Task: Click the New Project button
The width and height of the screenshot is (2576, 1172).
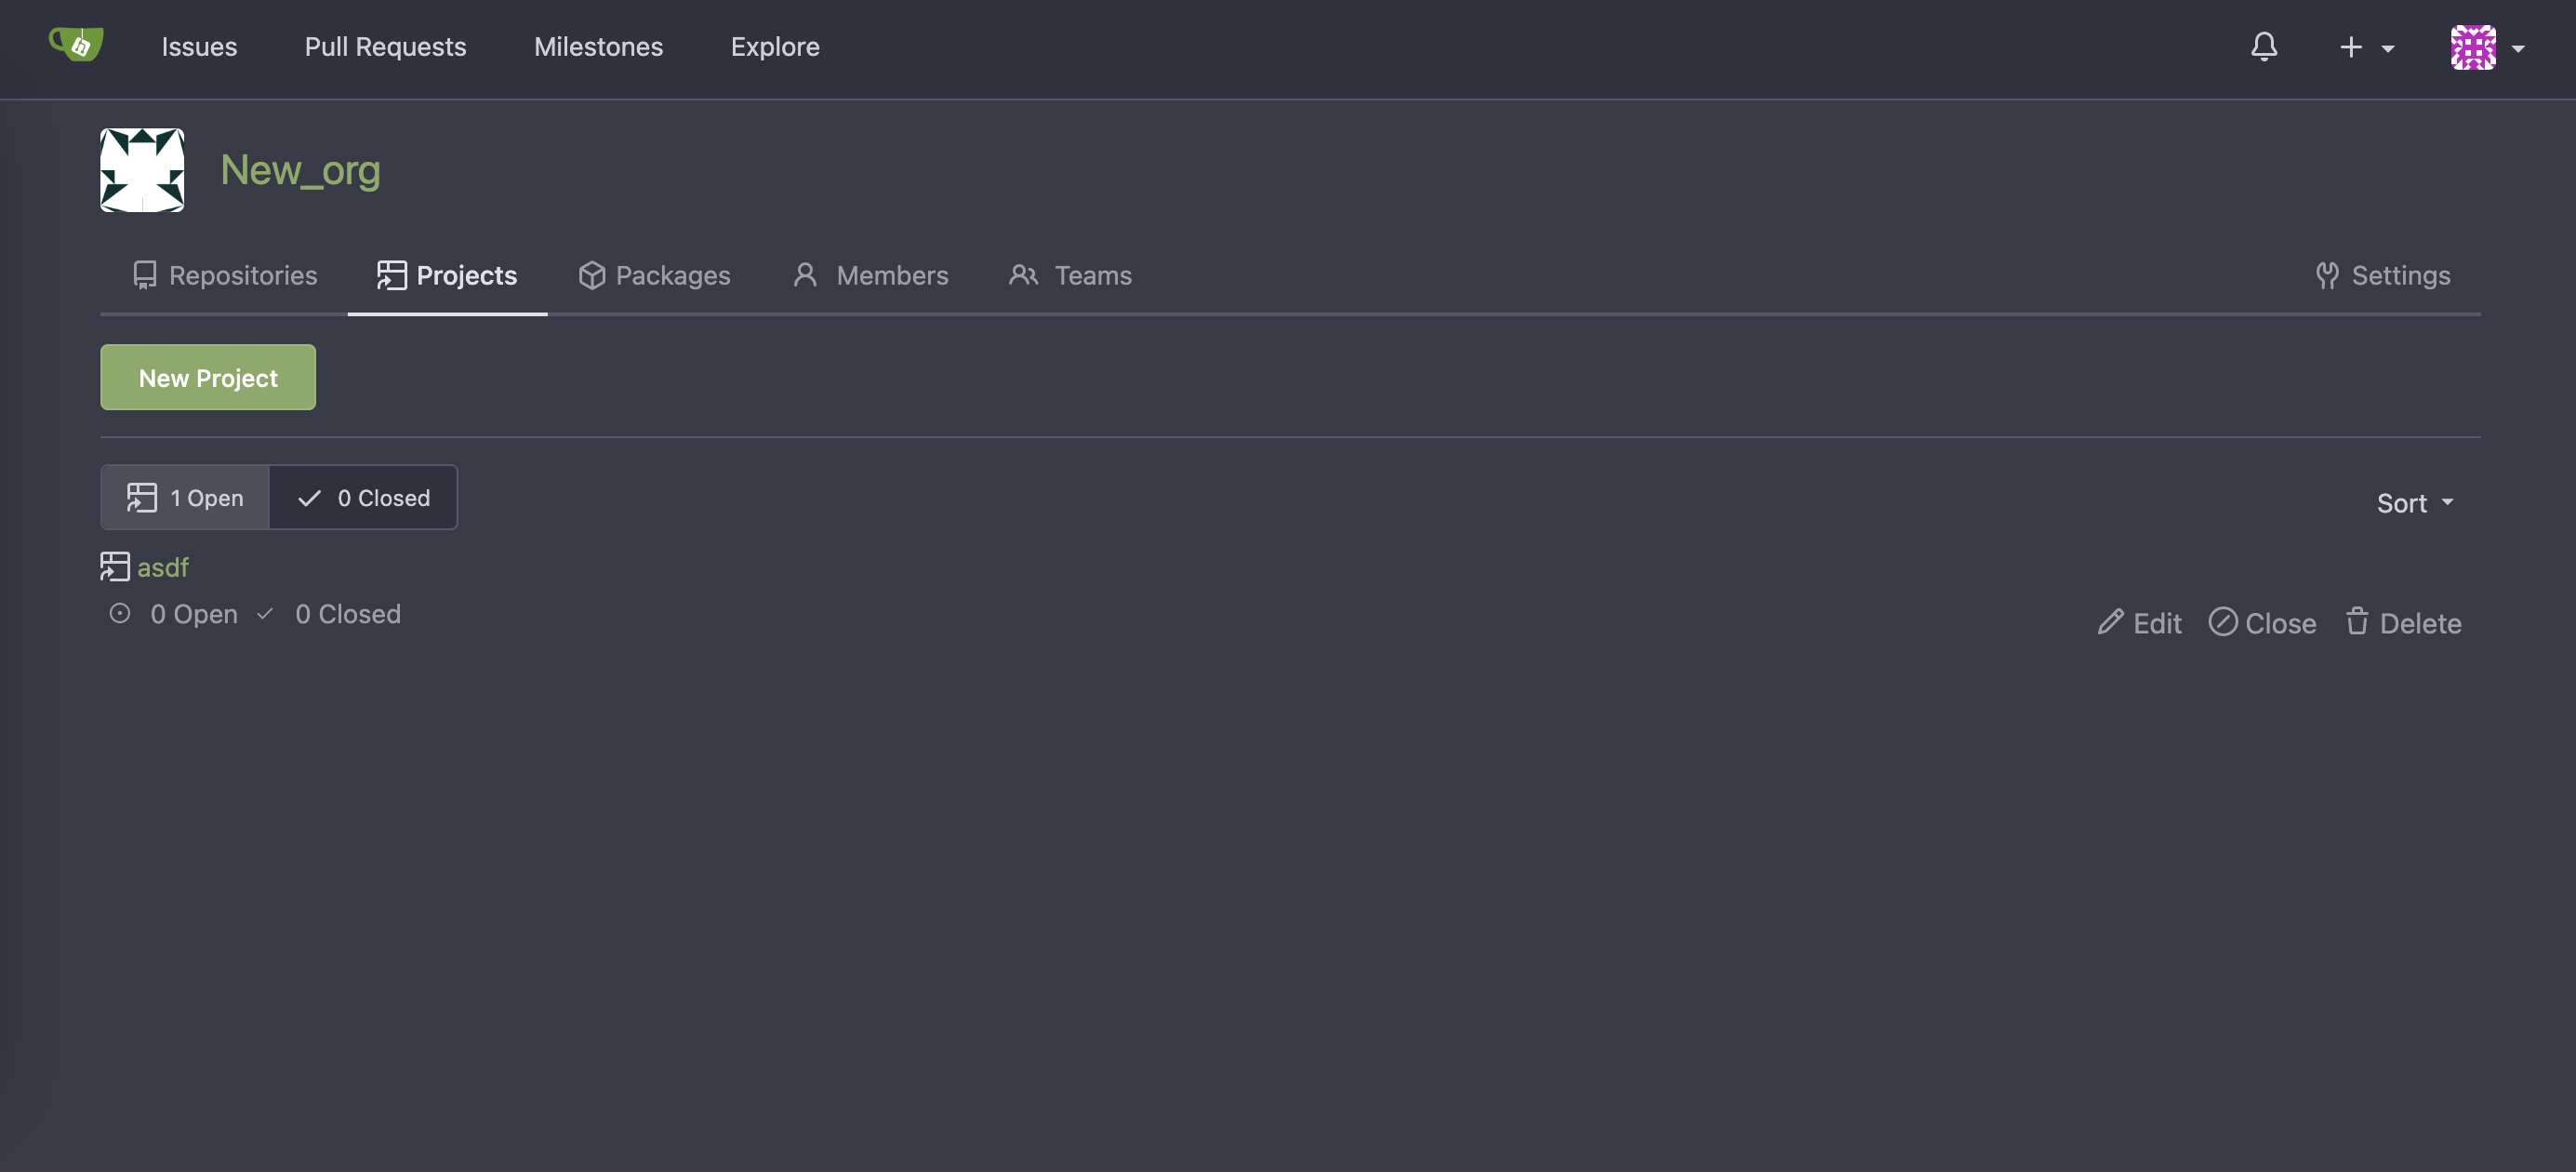Action: (x=208, y=377)
